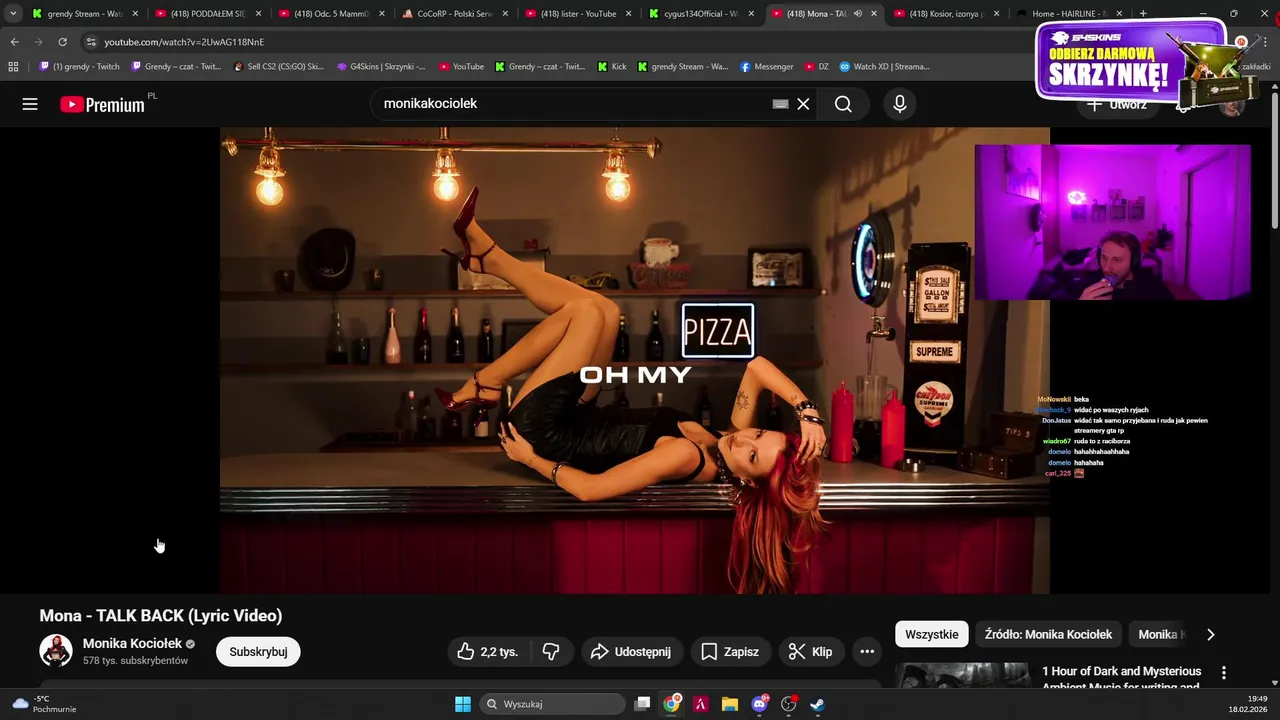This screenshot has width=1280, height=720.
Task: Clear the search text with the X icon
Action: pos(803,104)
